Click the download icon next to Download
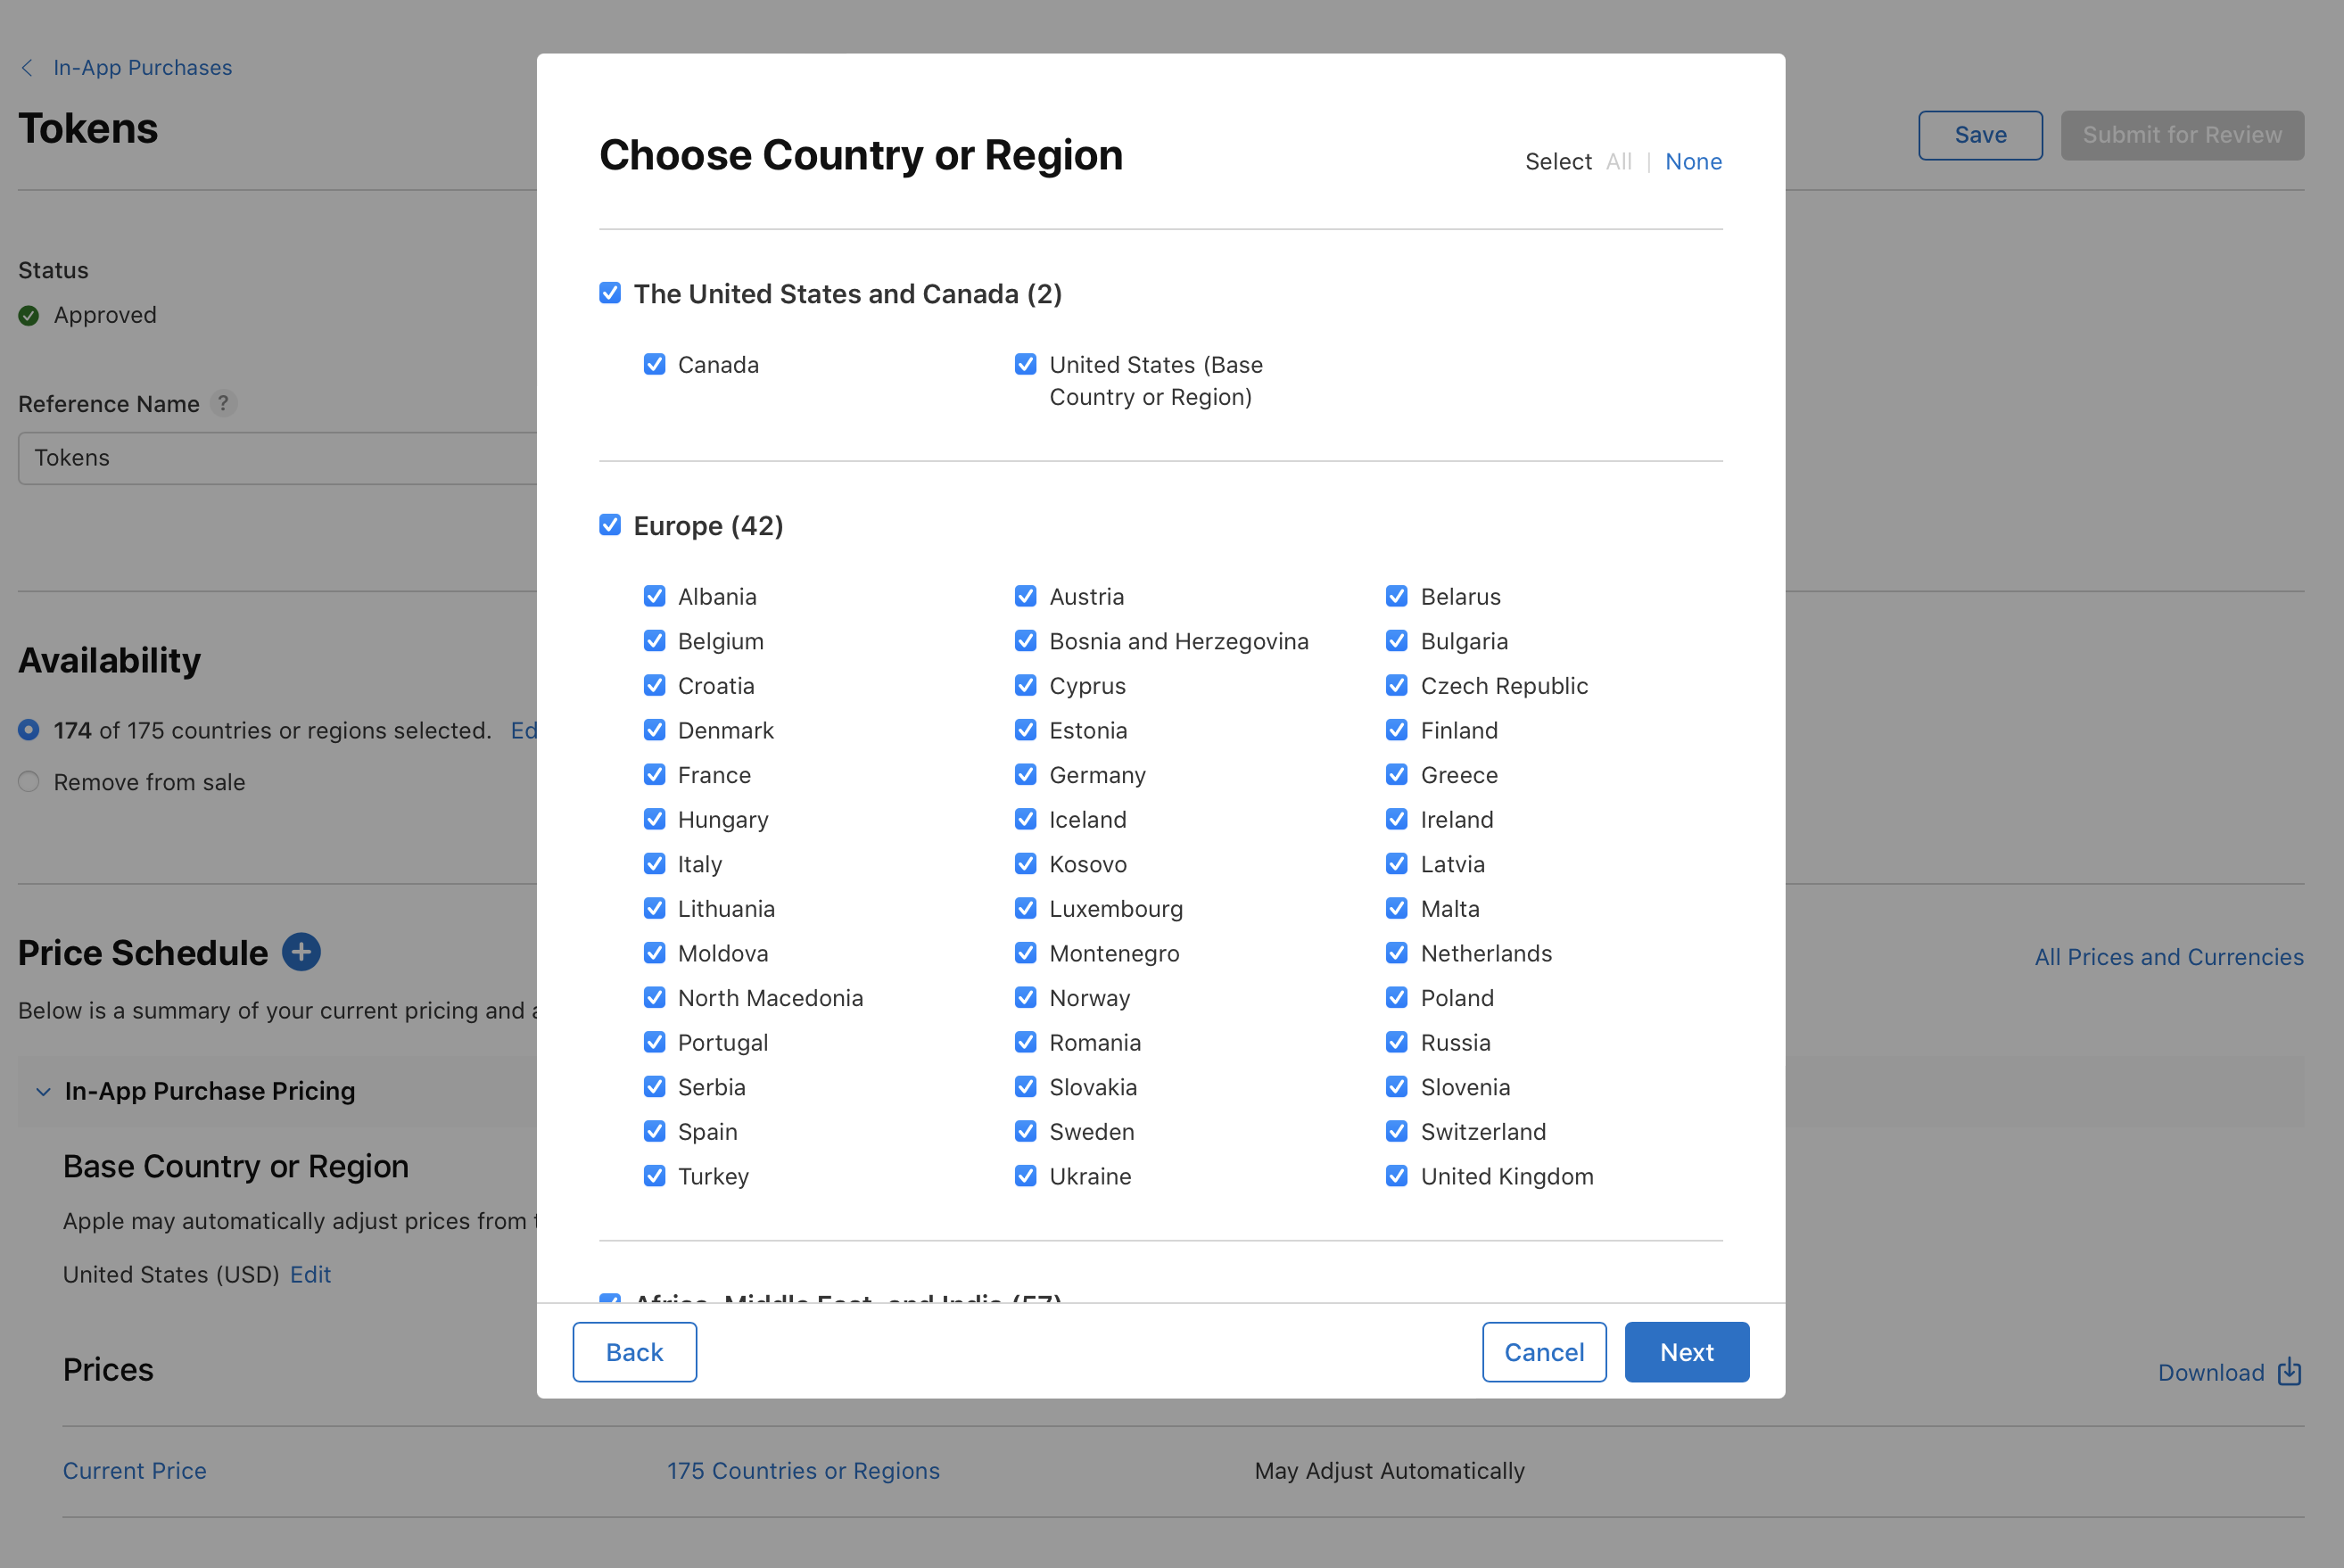Image resolution: width=2344 pixels, height=1568 pixels. [2289, 1372]
